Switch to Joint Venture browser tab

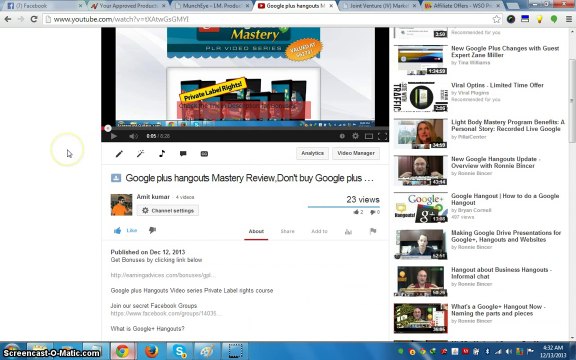[x=379, y=6]
